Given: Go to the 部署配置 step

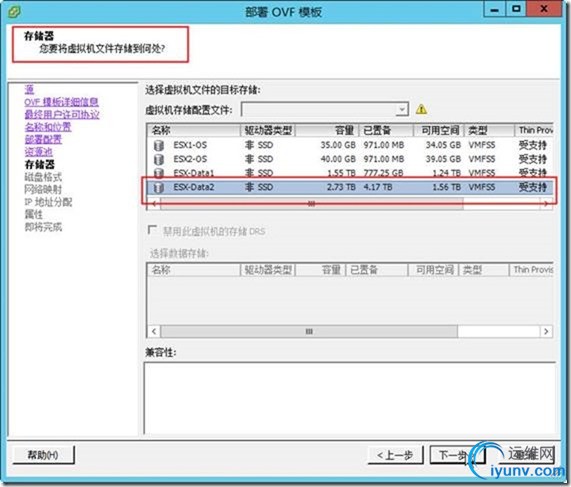Looking at the screenshot, I should pyautogui.click(x=43, y=139).
